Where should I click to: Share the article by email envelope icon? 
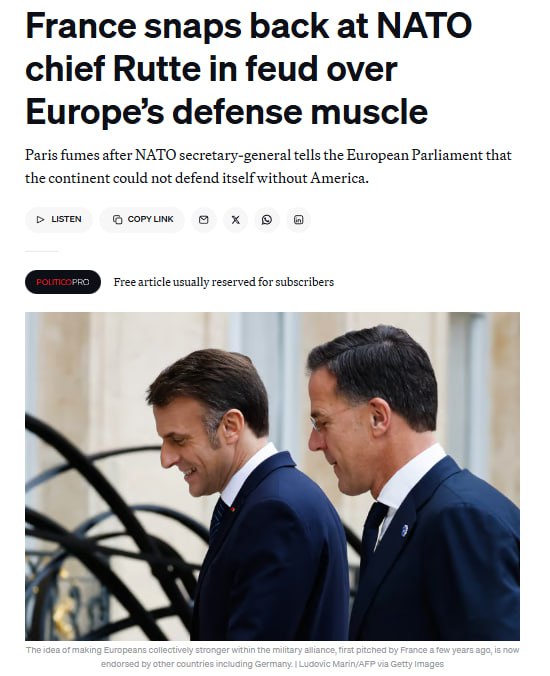tap(203, 220)
